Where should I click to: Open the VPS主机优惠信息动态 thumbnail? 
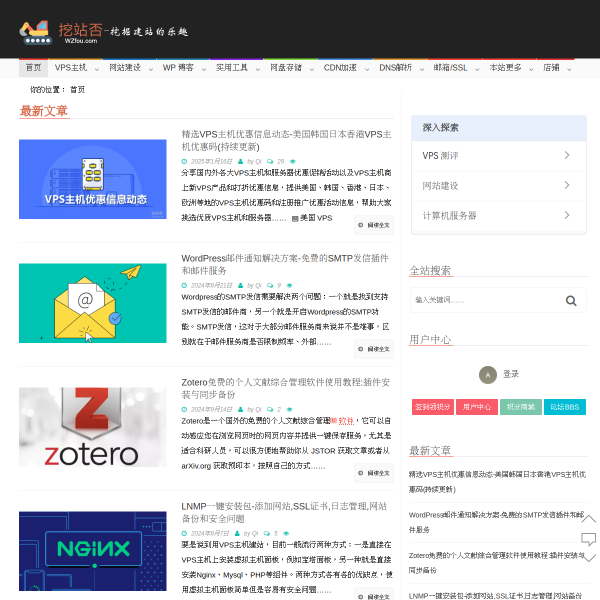click(93, 179)
